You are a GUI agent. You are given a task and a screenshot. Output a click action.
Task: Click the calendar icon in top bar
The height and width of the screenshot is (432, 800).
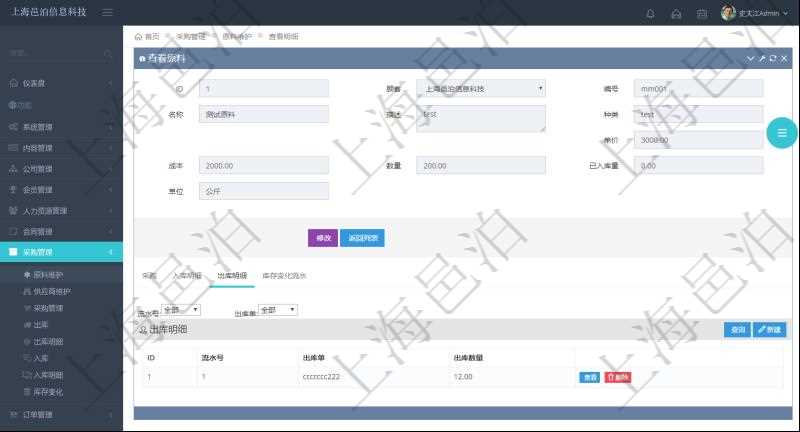[701, 14]
